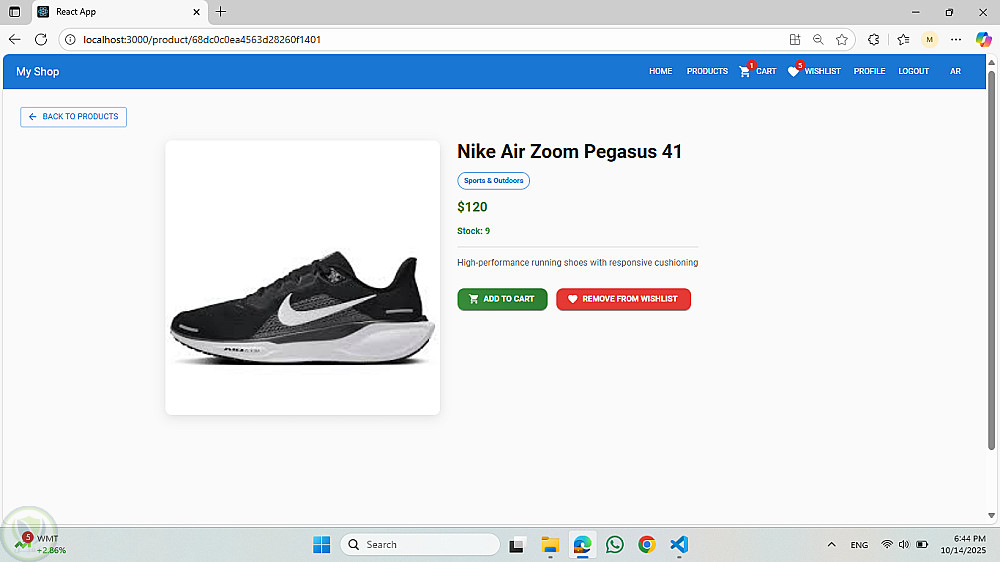This screenshot has height=562, width=1000.
Task: Switch ENG input language
Action: pyautogui.click(x=859, y=545)
